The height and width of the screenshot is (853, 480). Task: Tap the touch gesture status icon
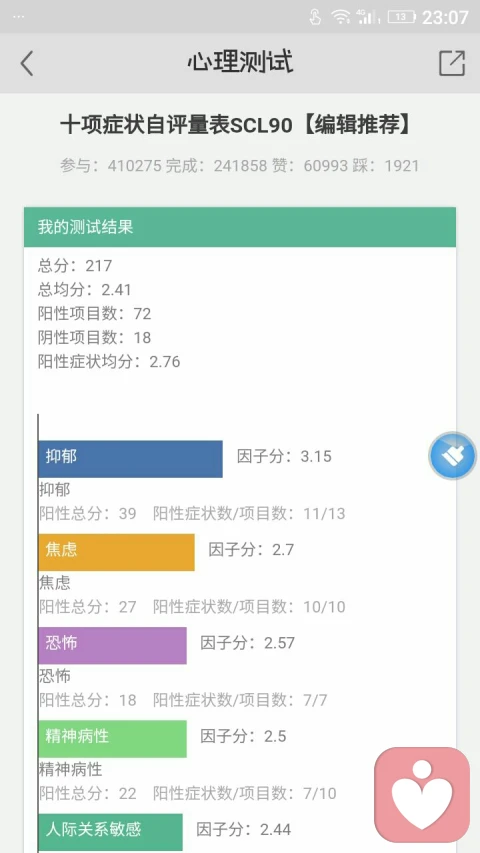click(315, 17)
